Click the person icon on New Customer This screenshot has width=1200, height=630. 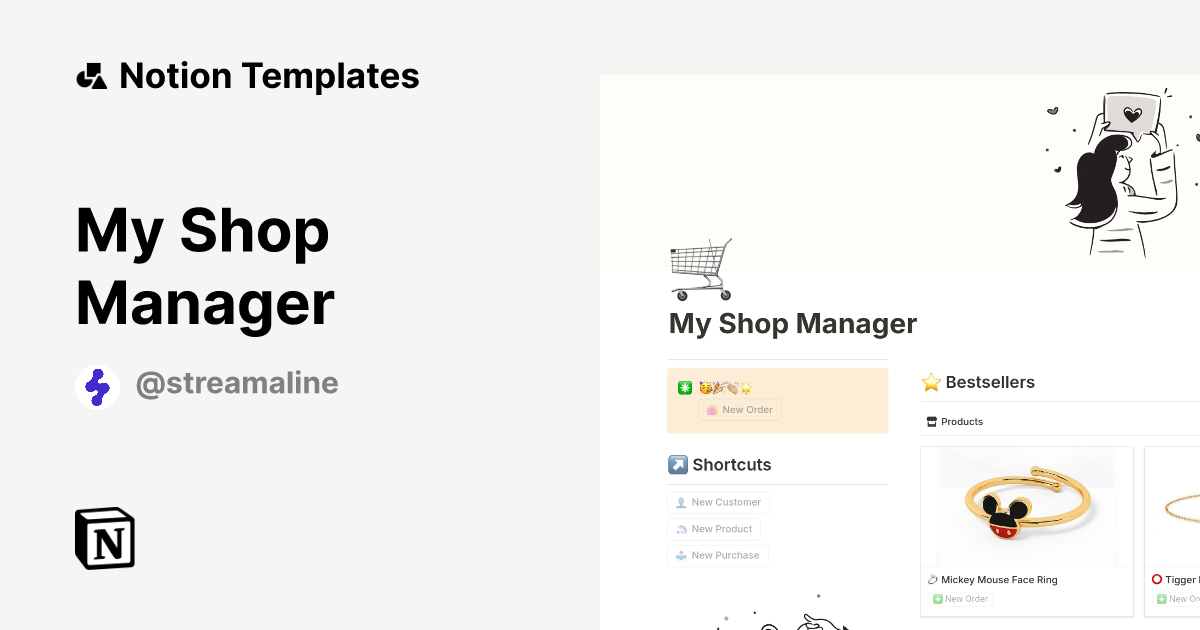[681, 502]
